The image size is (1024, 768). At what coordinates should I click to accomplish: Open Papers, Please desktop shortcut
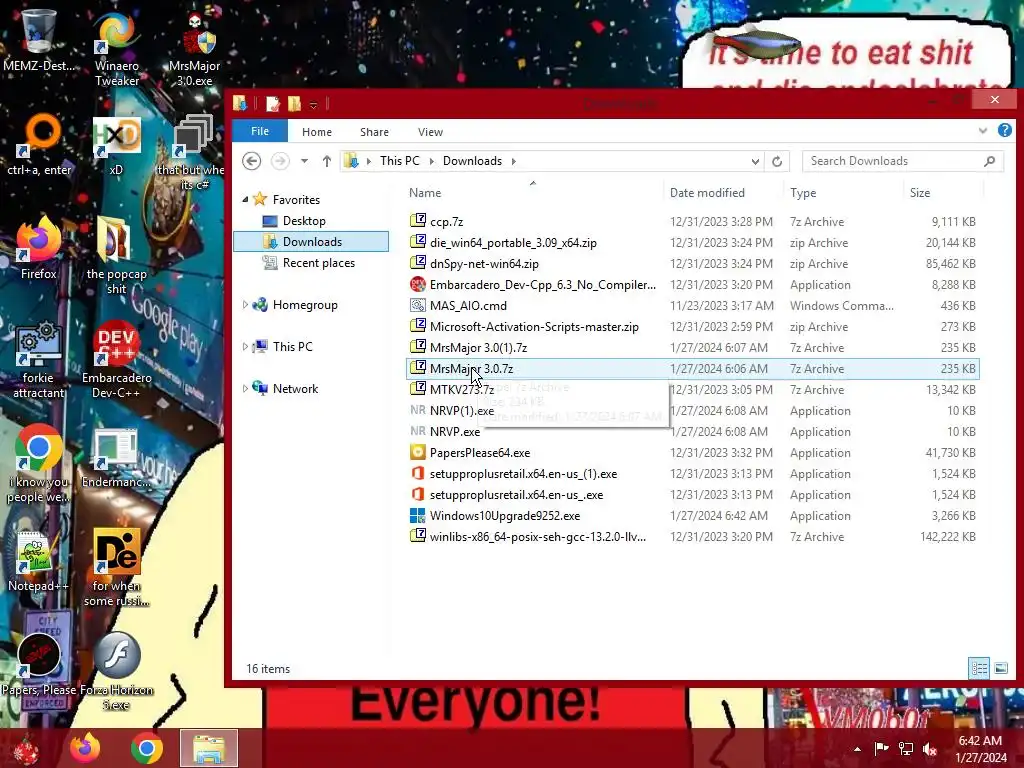tap(38, 664)
